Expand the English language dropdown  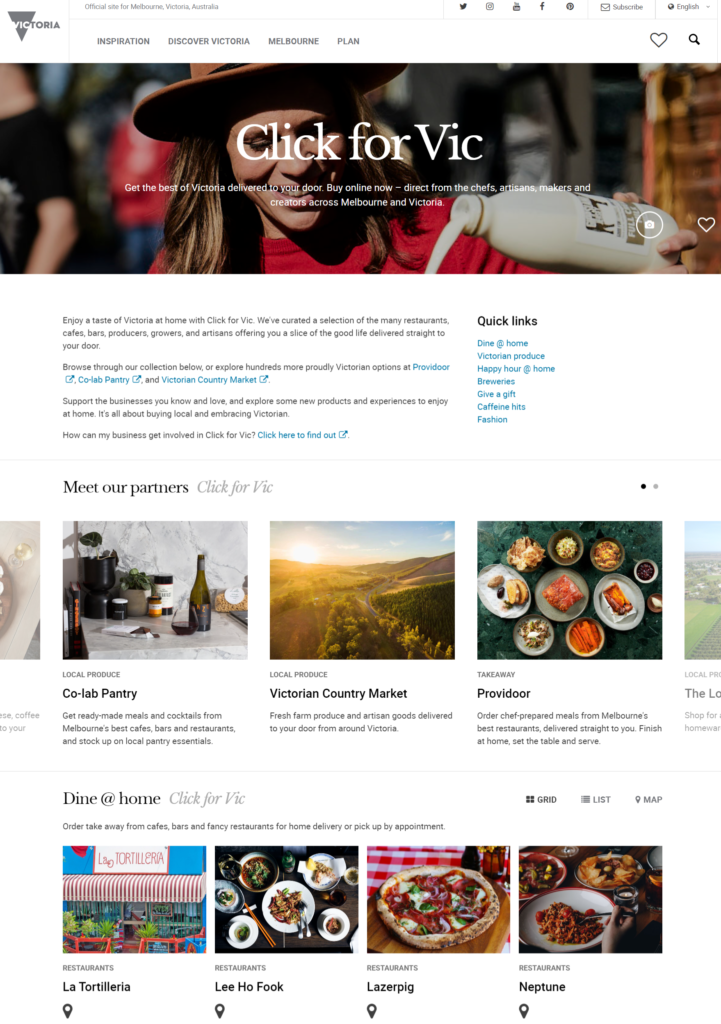688,7
